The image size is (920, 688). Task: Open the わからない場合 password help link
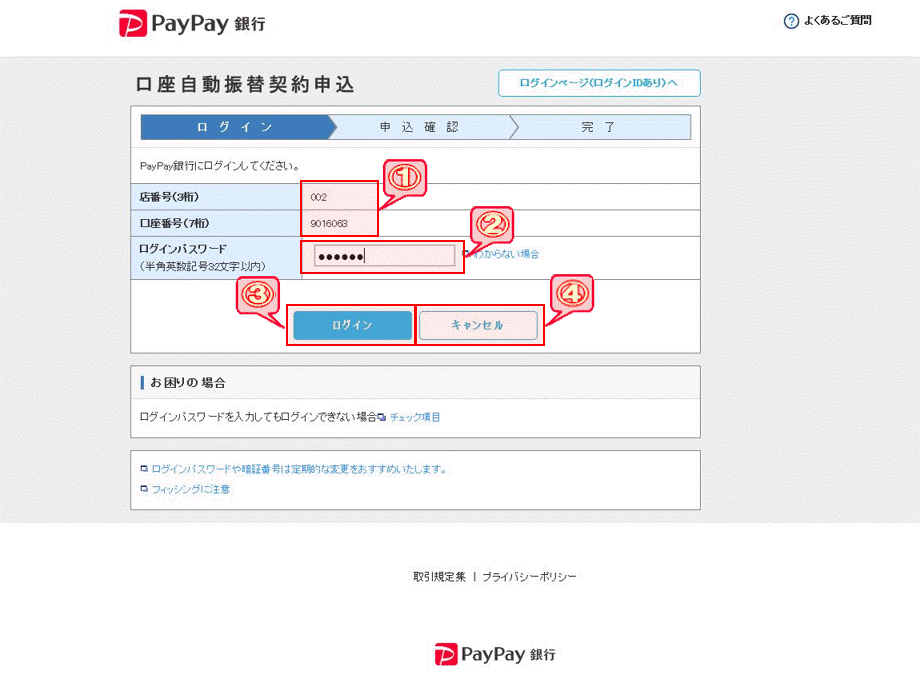[x=506, y=255]
